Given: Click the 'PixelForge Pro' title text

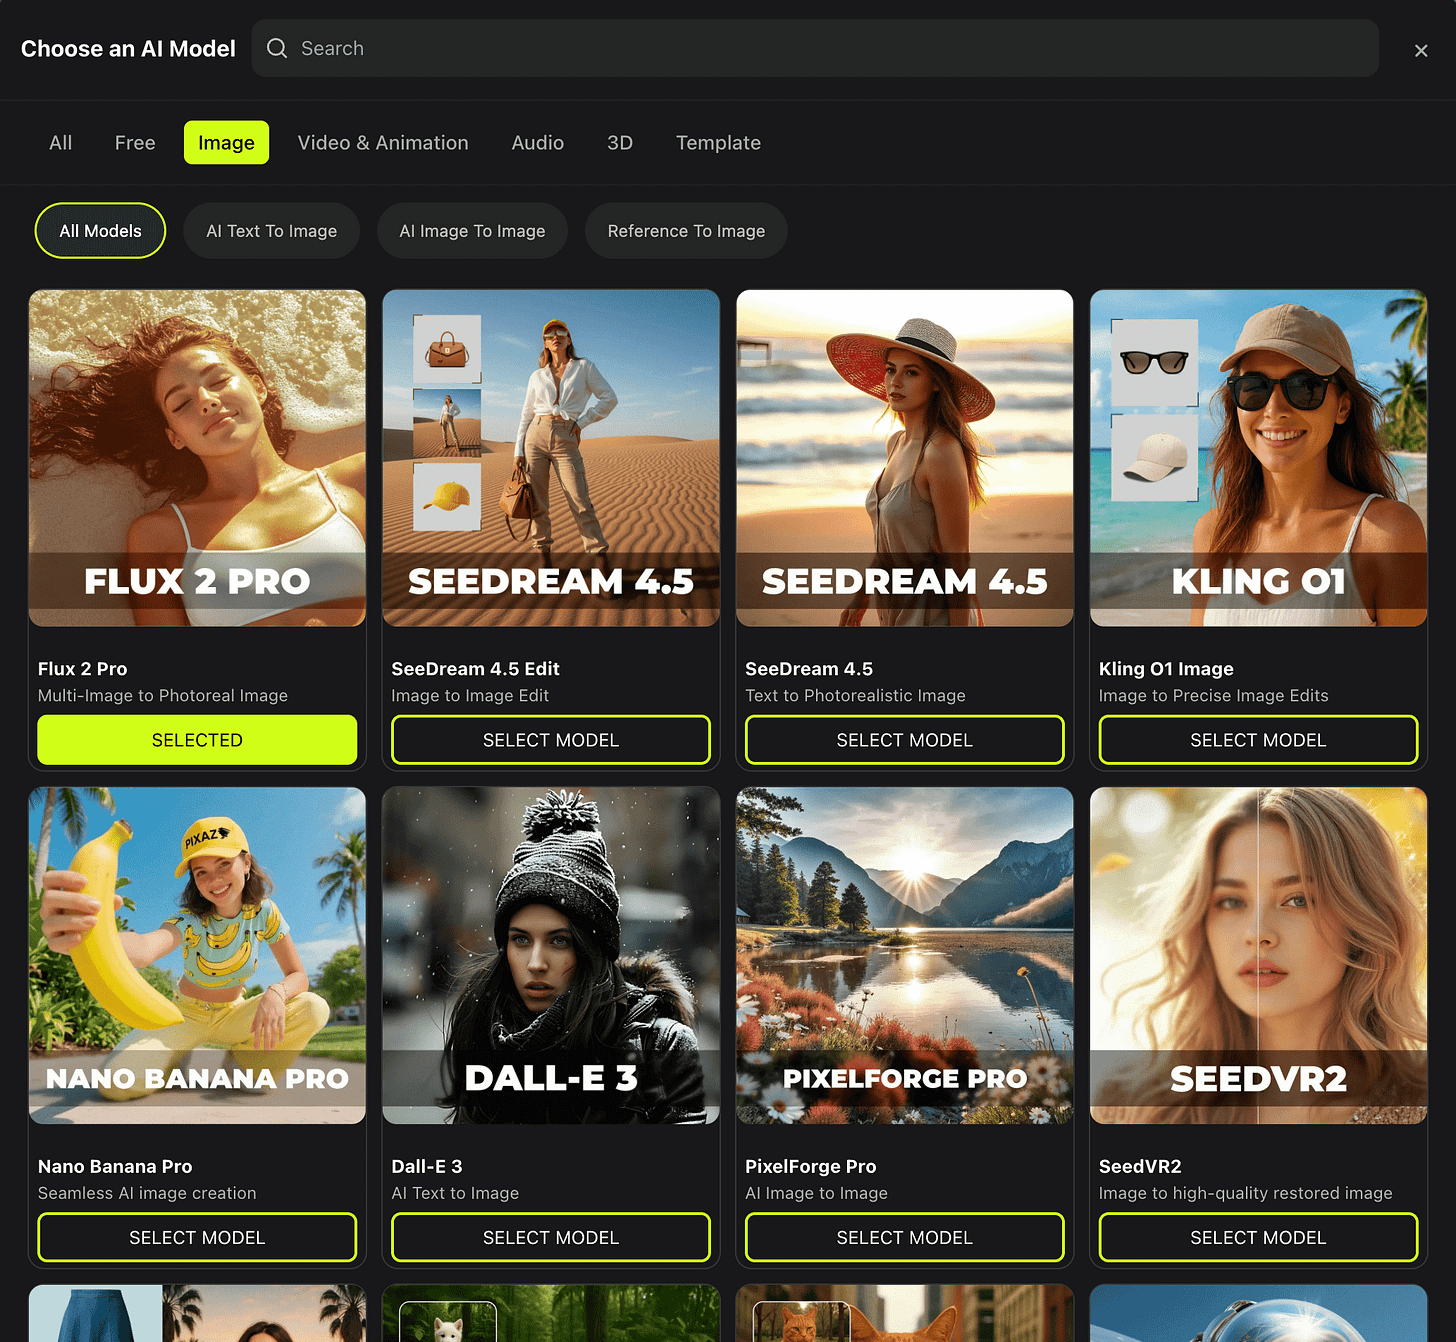Looking at the screenshot, I should [811, 1166].
